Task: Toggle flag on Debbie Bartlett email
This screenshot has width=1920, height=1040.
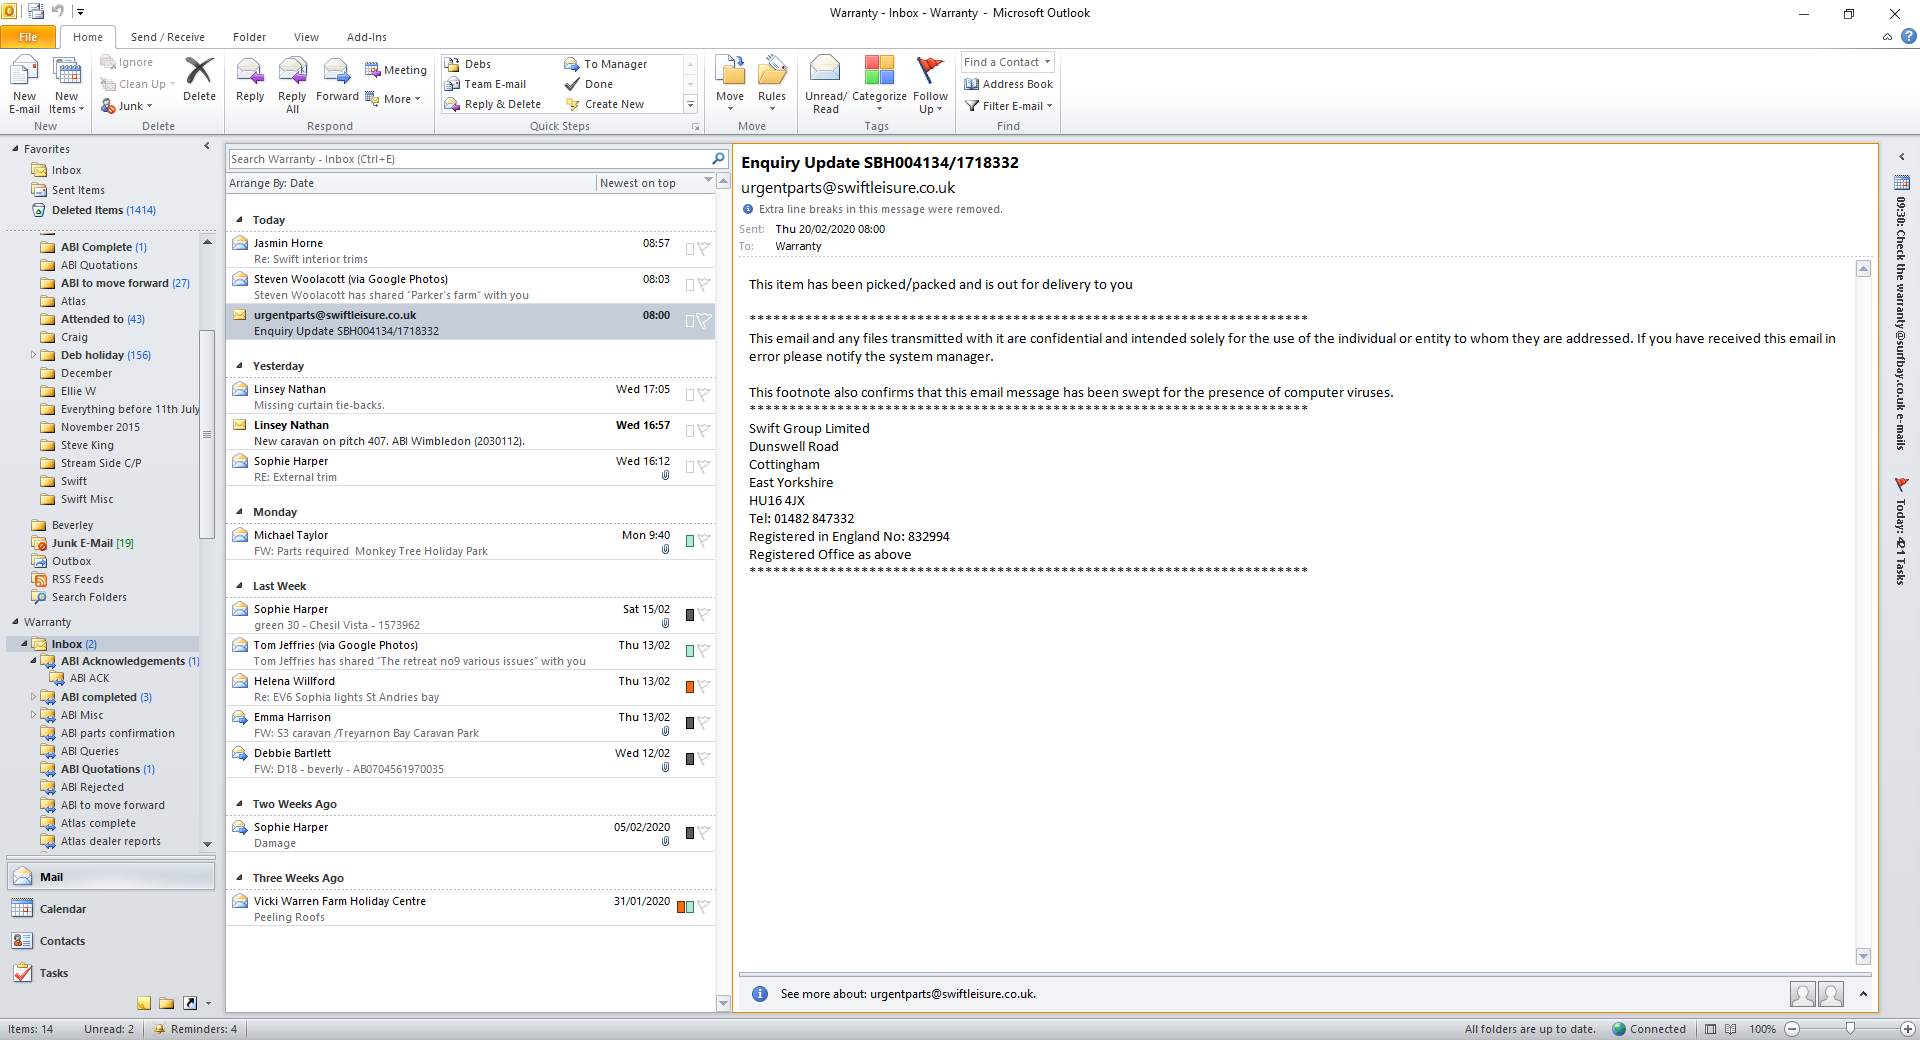Action: [x=703, y=759]
